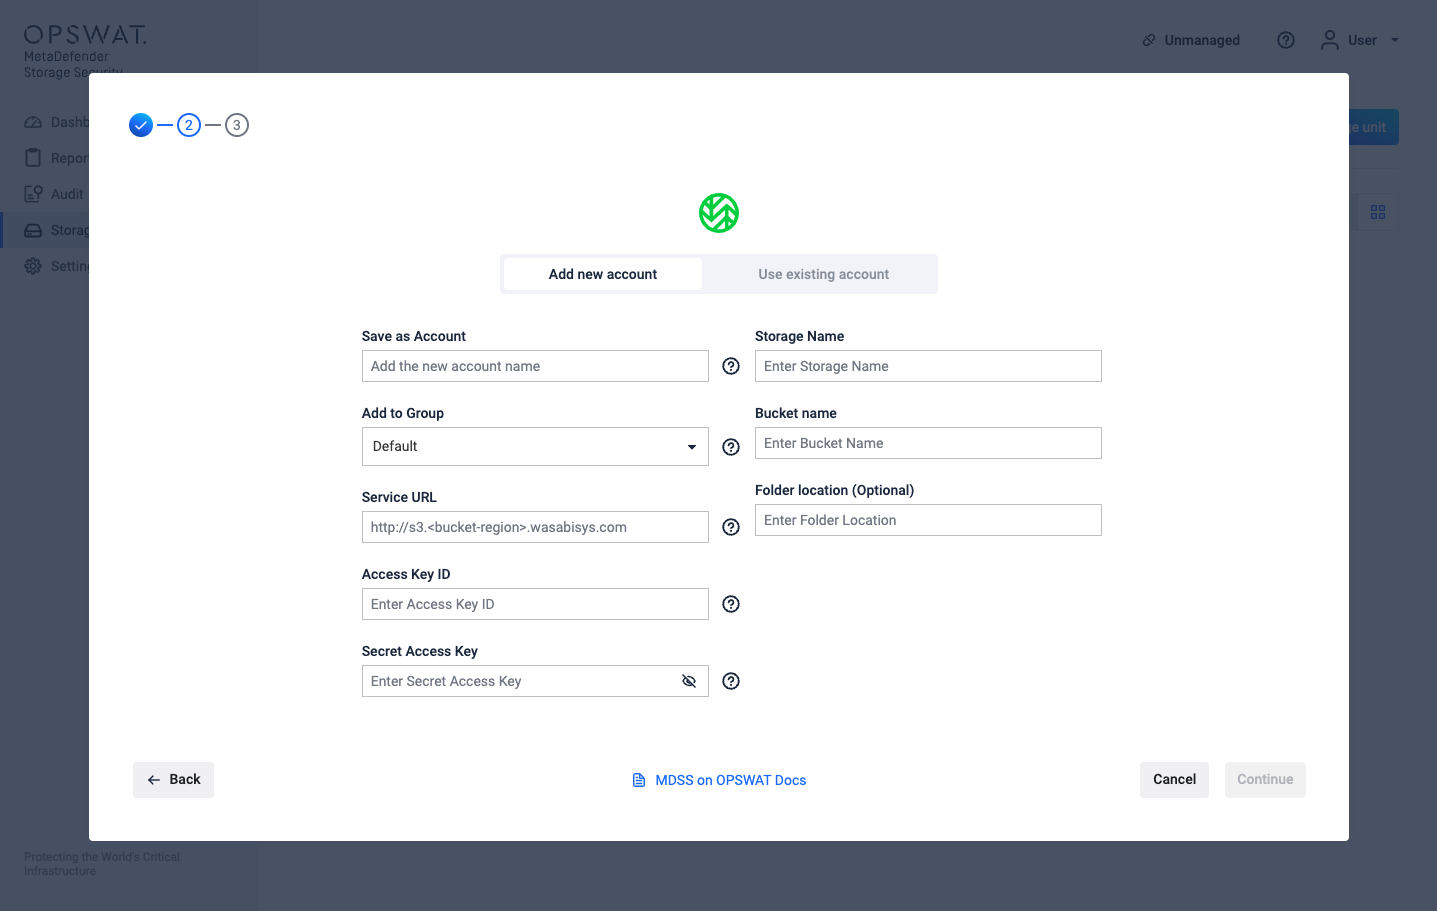Click the Reports sidebar icon
This screenshot has width=1437, height=911.
point(33,158)
